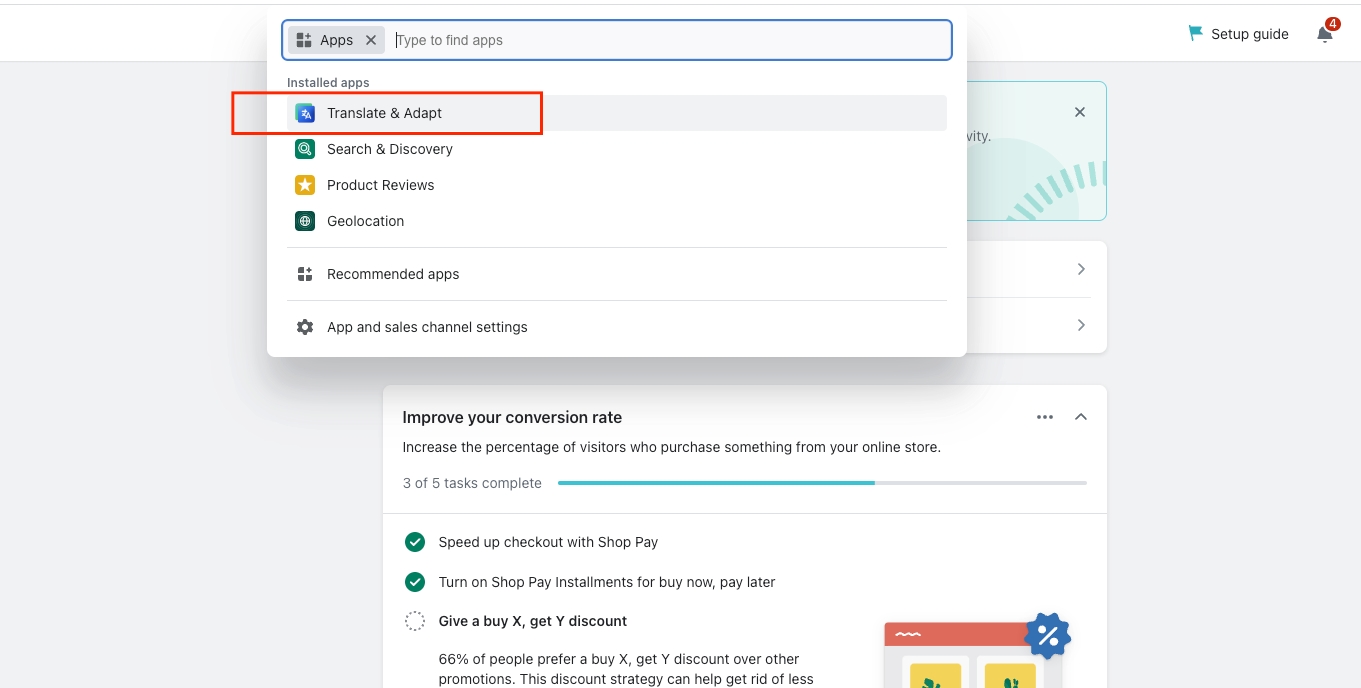Click the Search & Discovery app icon
The height and width of the screenshot is (688, 1361).
click(x=305, y=149)
